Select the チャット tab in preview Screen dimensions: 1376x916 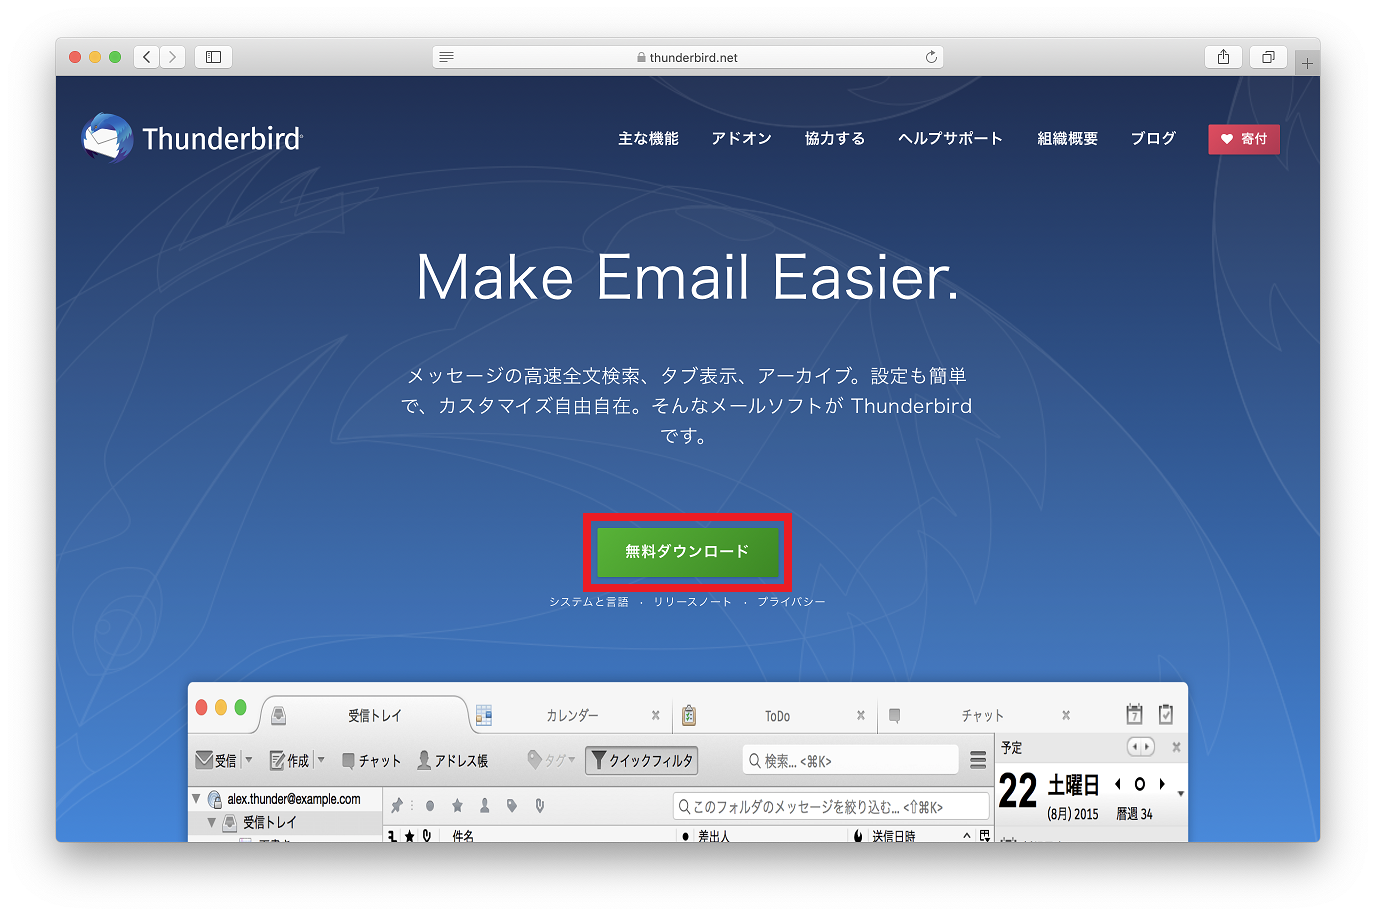[x=982, y=716]
